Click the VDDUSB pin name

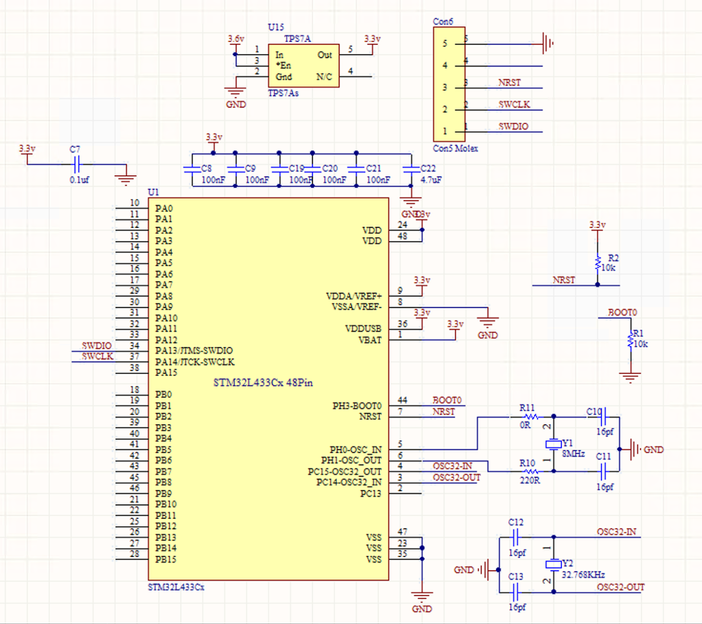[363, 329]
